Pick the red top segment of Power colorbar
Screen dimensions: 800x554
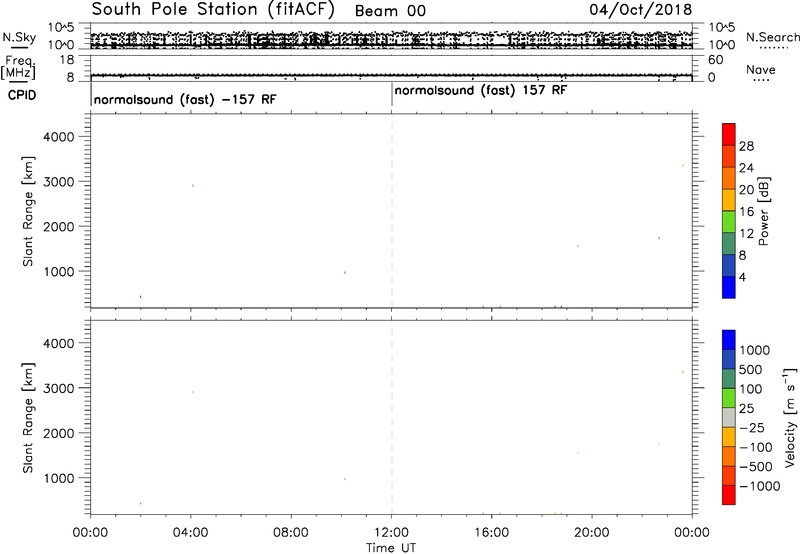click(x=729, y=134)
